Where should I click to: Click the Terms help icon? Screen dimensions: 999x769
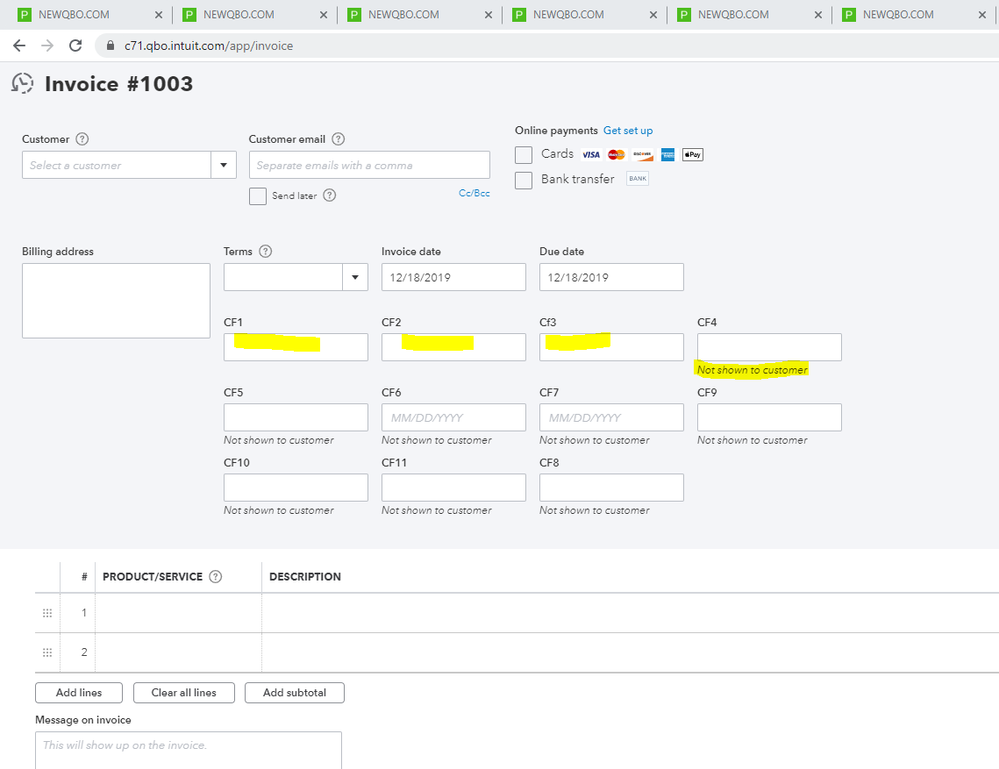coord(266,251)
